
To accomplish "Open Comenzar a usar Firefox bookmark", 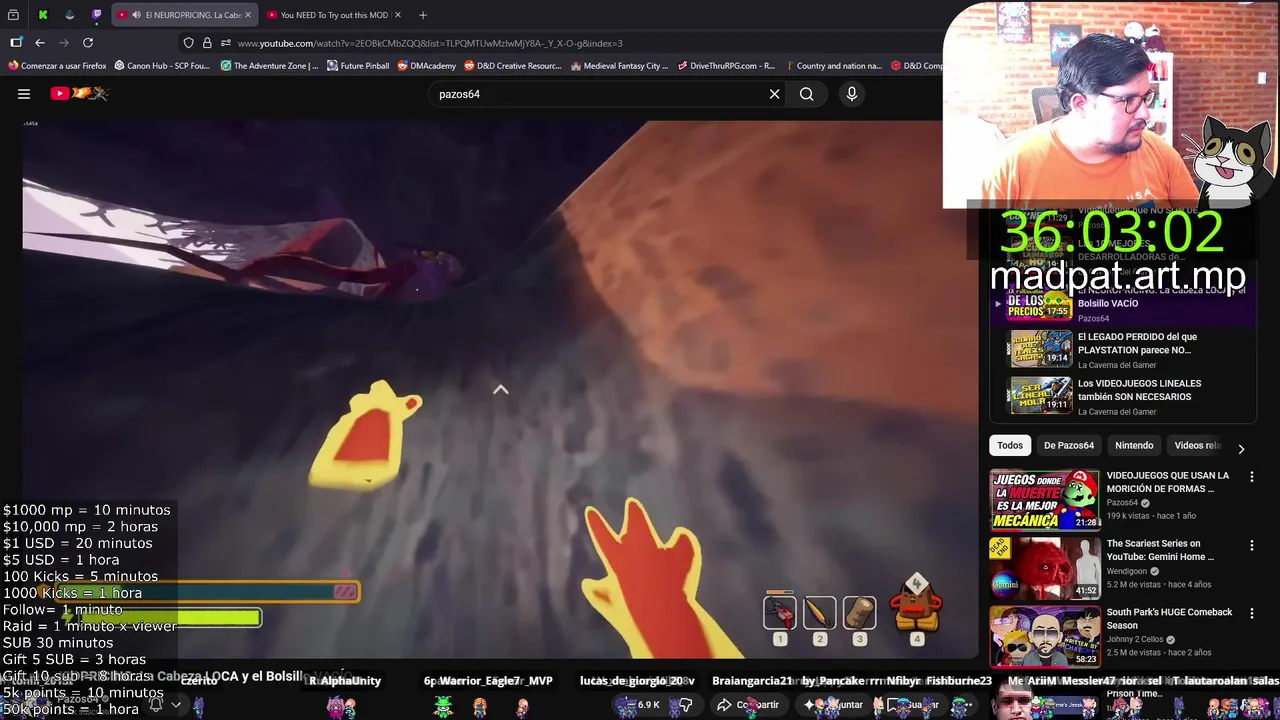I will pyautogui.click(x=57, y=66).
